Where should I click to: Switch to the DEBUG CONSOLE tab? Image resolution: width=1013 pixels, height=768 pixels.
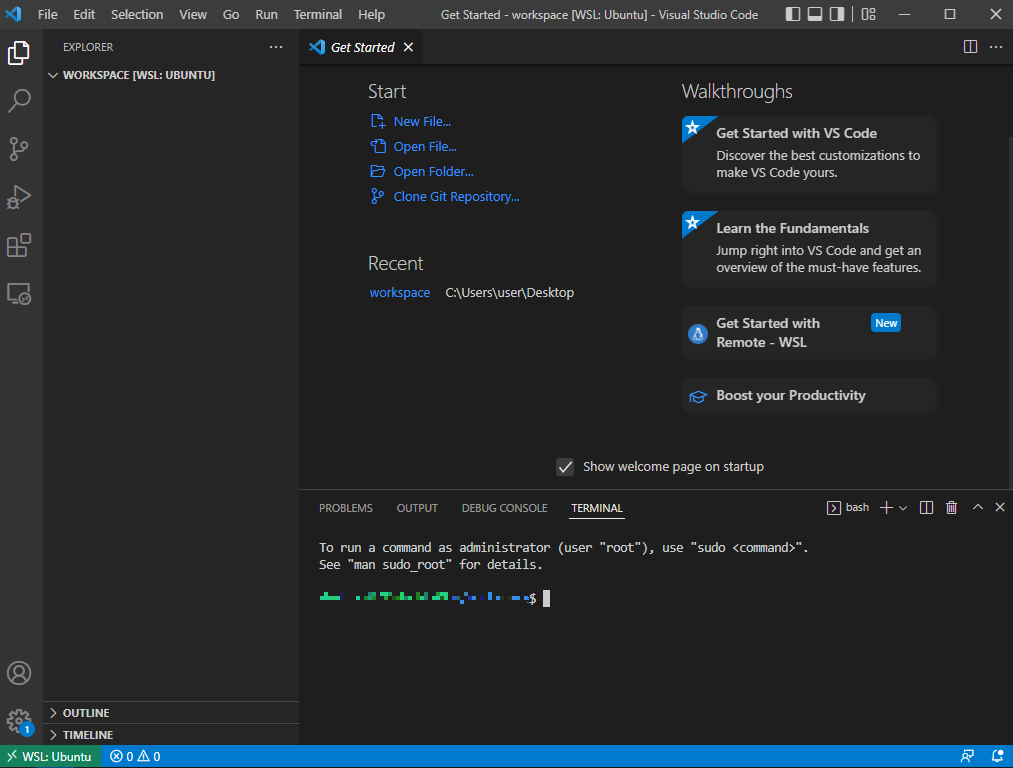pyautogui.click(x=504, y=508)
